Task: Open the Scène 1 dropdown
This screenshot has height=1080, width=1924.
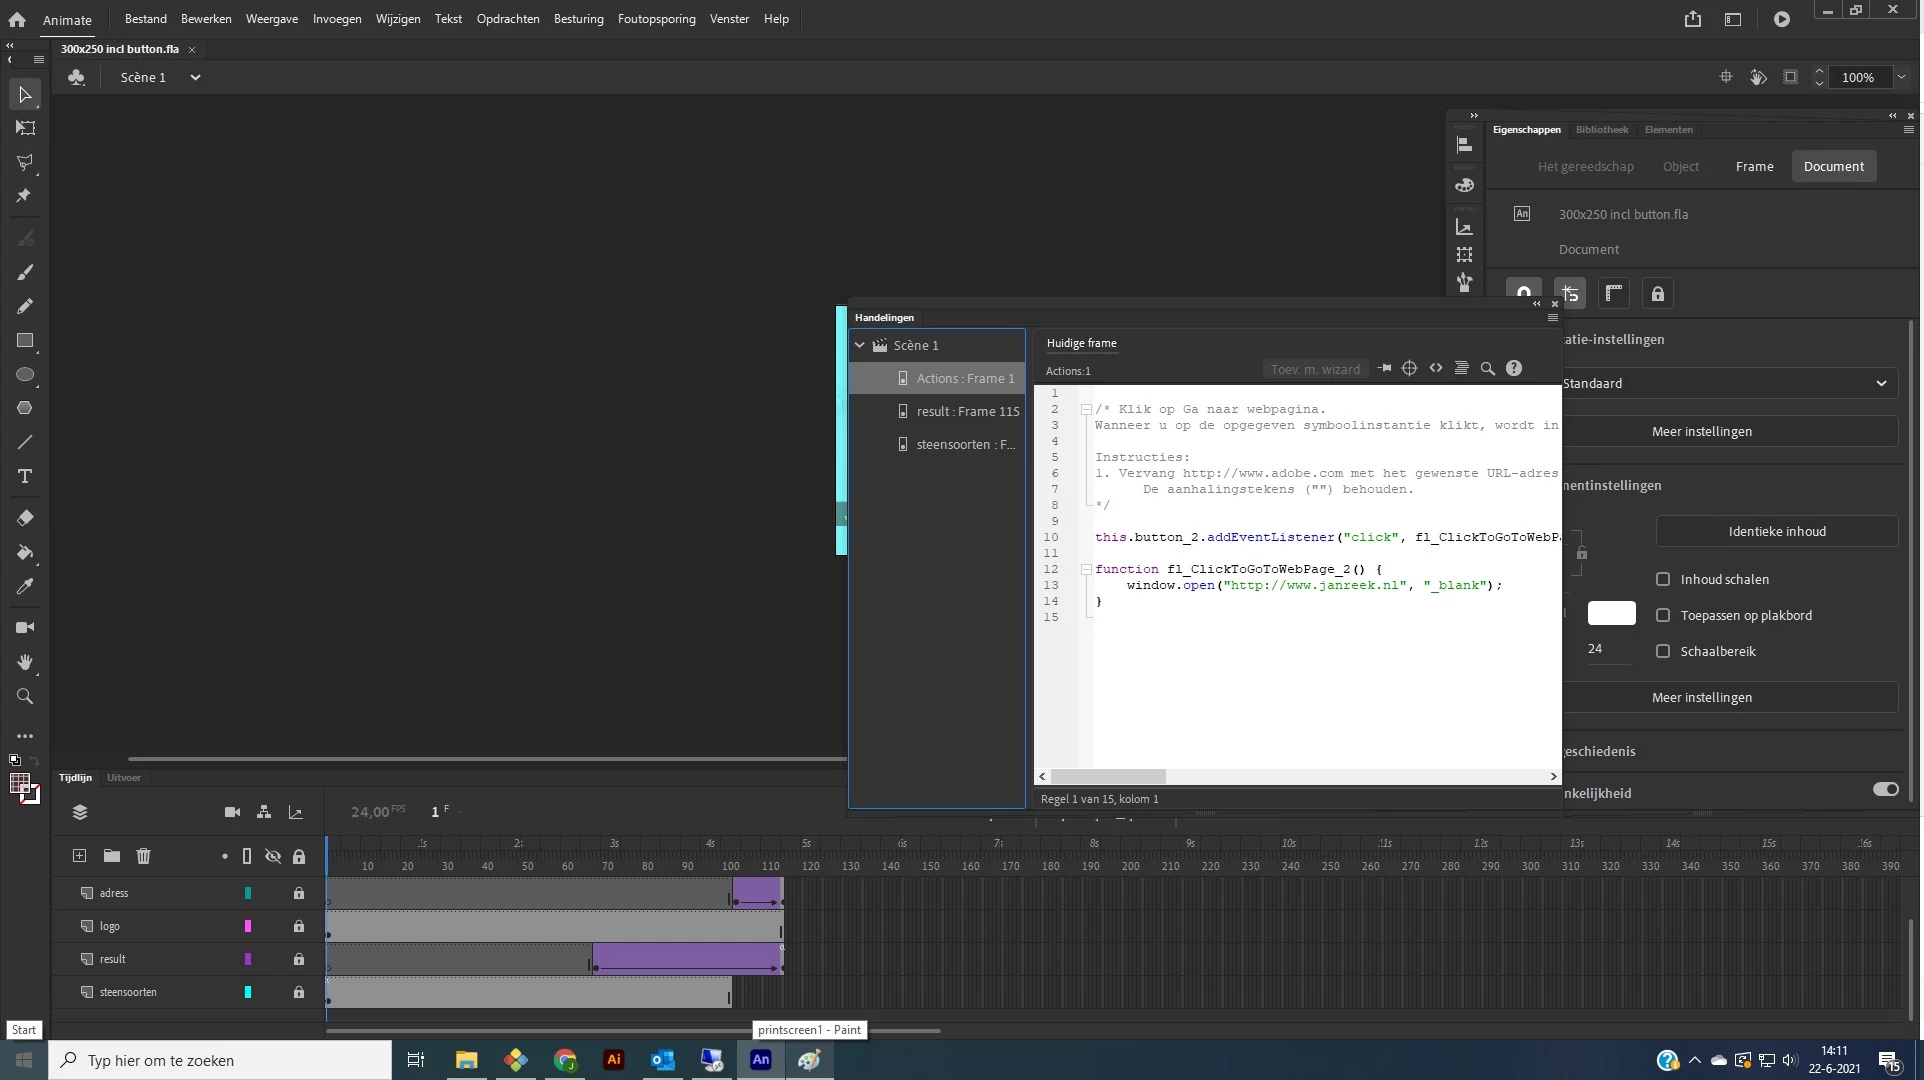Action: coord(195,77)
